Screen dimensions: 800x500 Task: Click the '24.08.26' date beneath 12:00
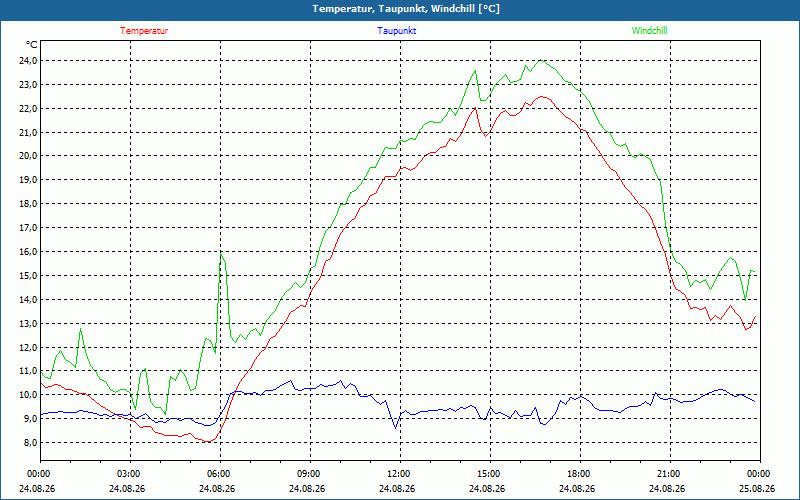coord(397,489)
